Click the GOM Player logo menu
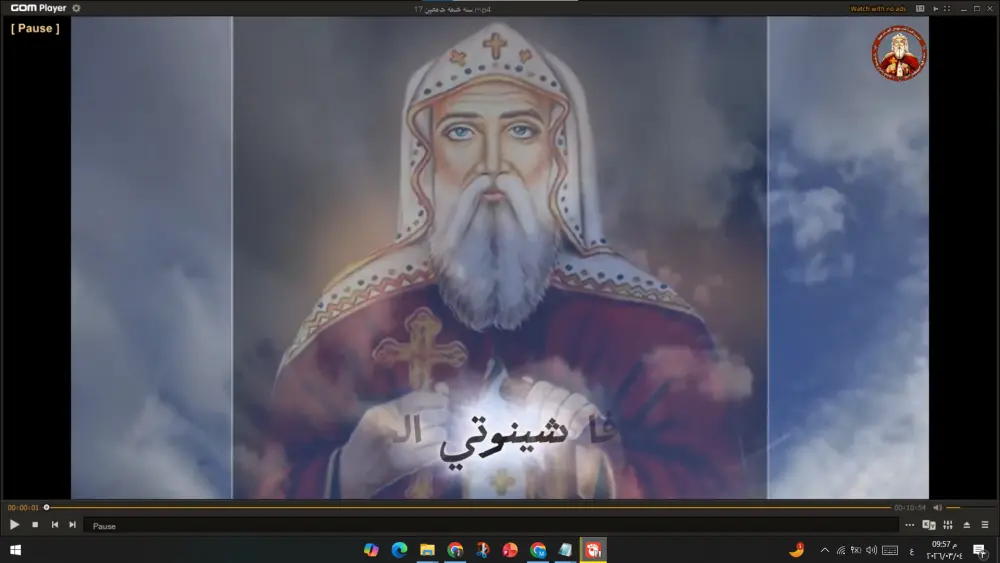Image resolution: width=1000 pixels, height=563 pixels. click(x=38, y=8)
